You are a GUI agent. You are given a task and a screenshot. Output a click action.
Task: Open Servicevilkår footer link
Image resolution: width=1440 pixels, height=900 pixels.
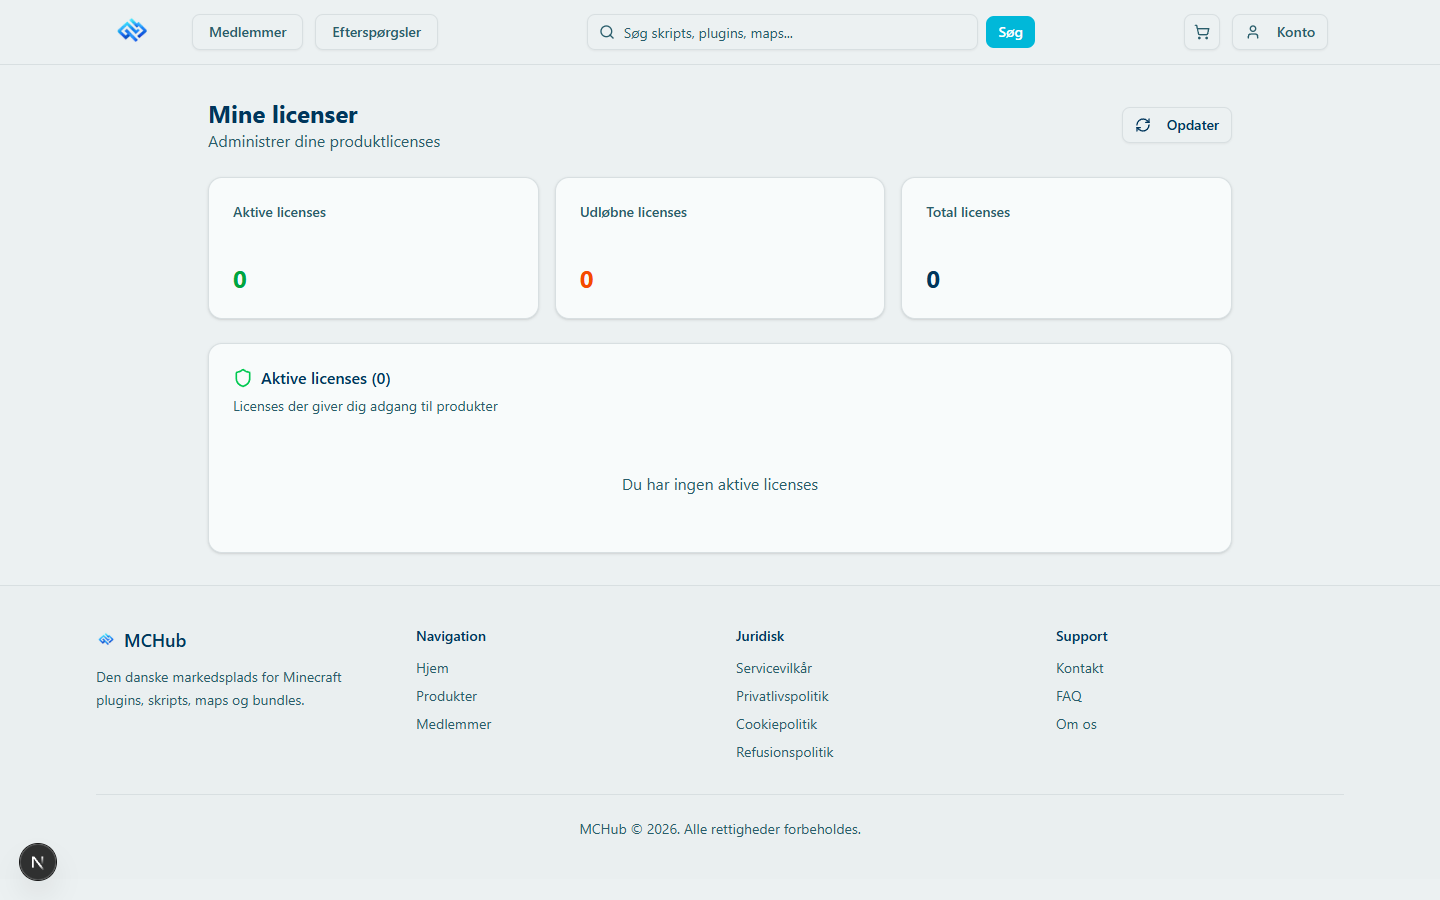[x=774, y=668]
